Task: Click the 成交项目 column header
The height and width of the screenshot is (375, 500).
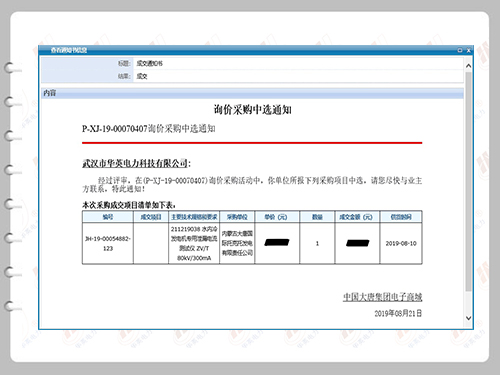Action: point(151,217)
